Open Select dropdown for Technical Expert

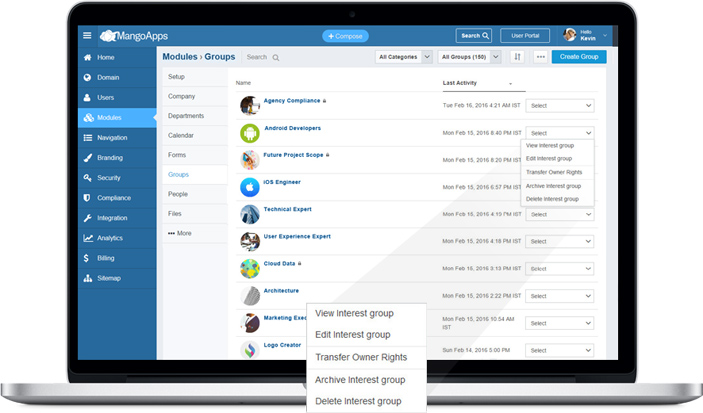click(560, 214)
